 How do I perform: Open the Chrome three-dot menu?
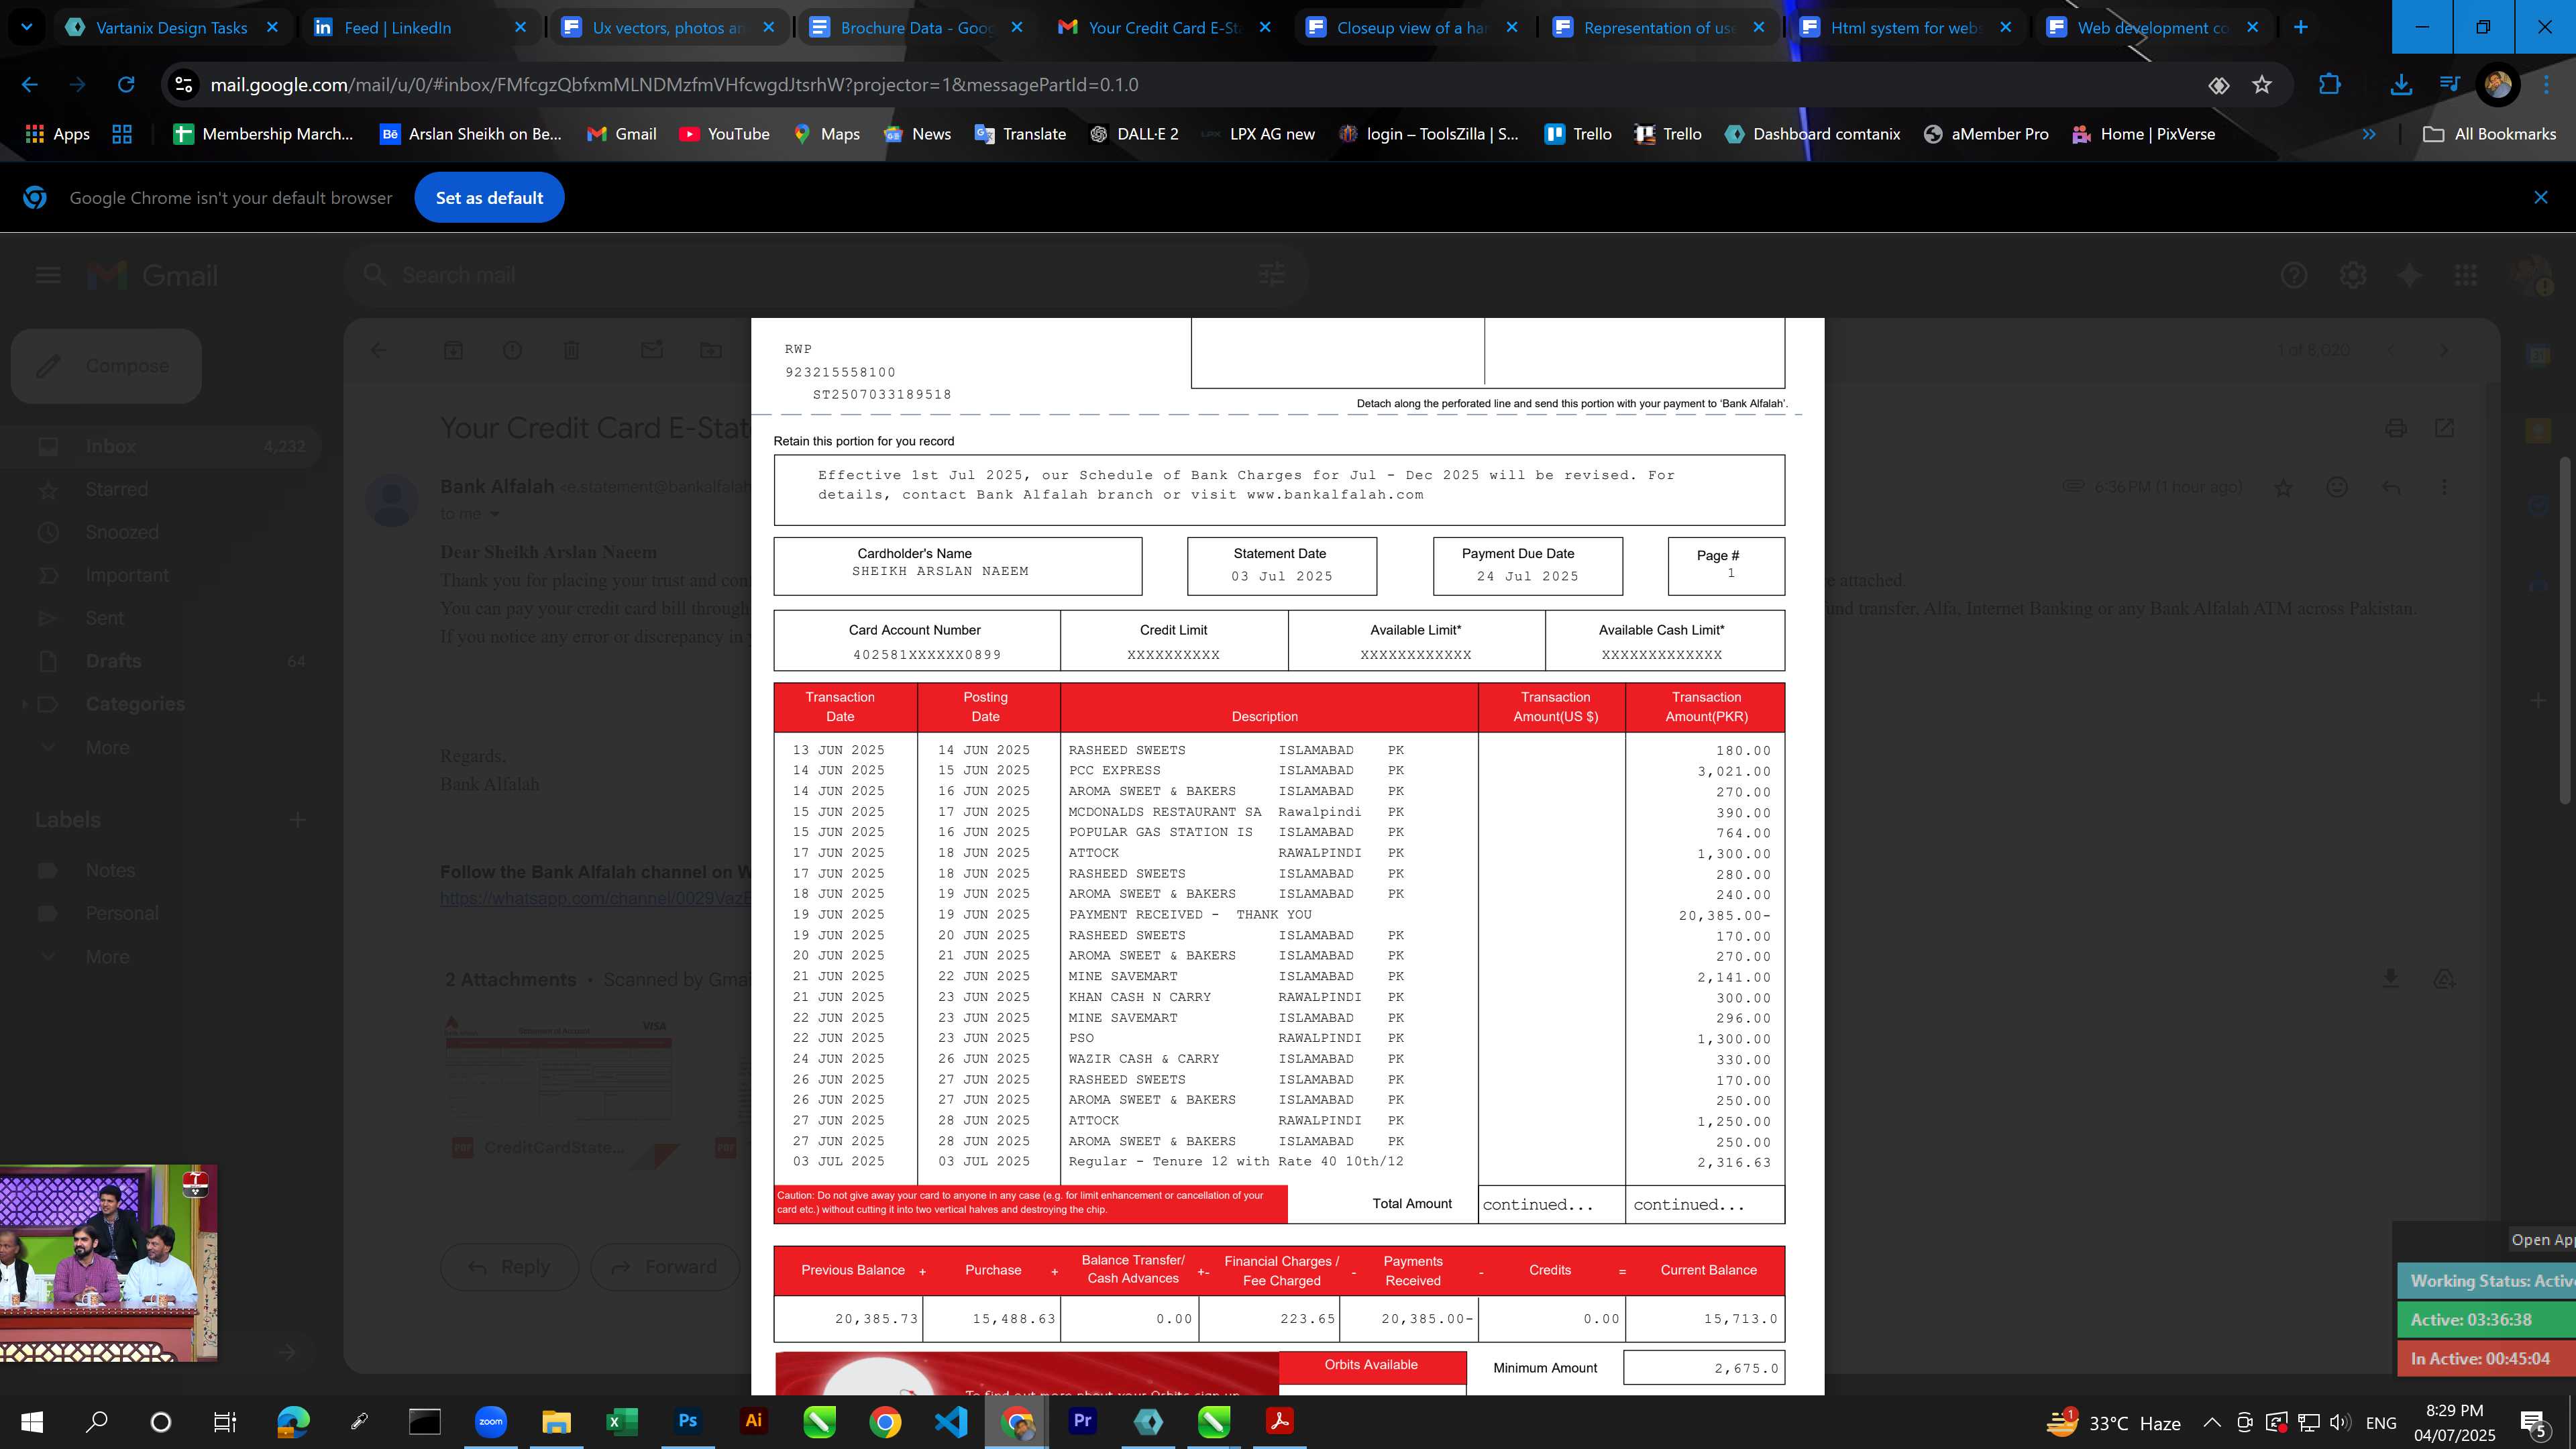[x=2546, y=85]
